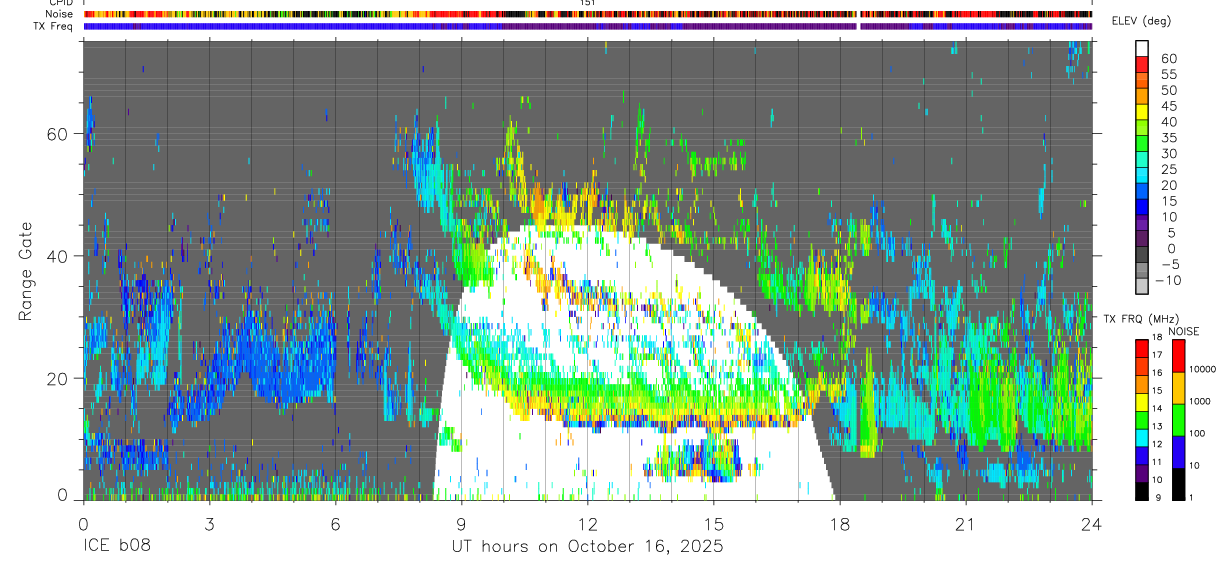Screen dimensions: 1228x567
Task: Click the black 9 MHz TX FRQ swatch
Action: 1142,491
